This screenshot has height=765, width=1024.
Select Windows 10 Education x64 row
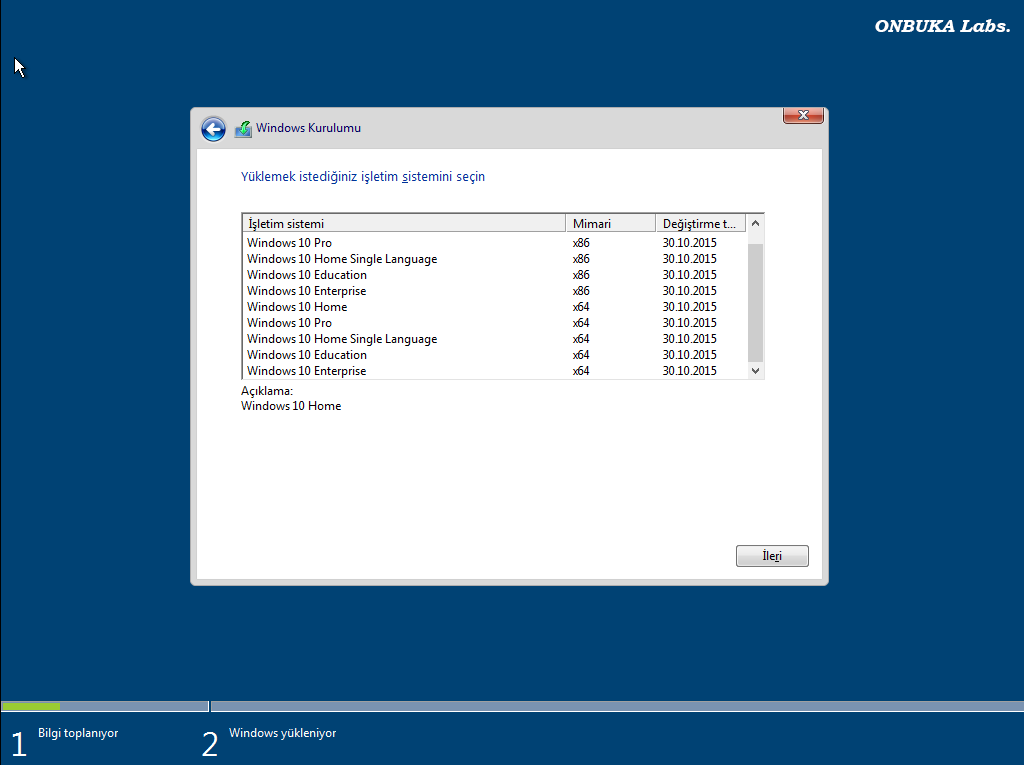(x=494, y=355)
